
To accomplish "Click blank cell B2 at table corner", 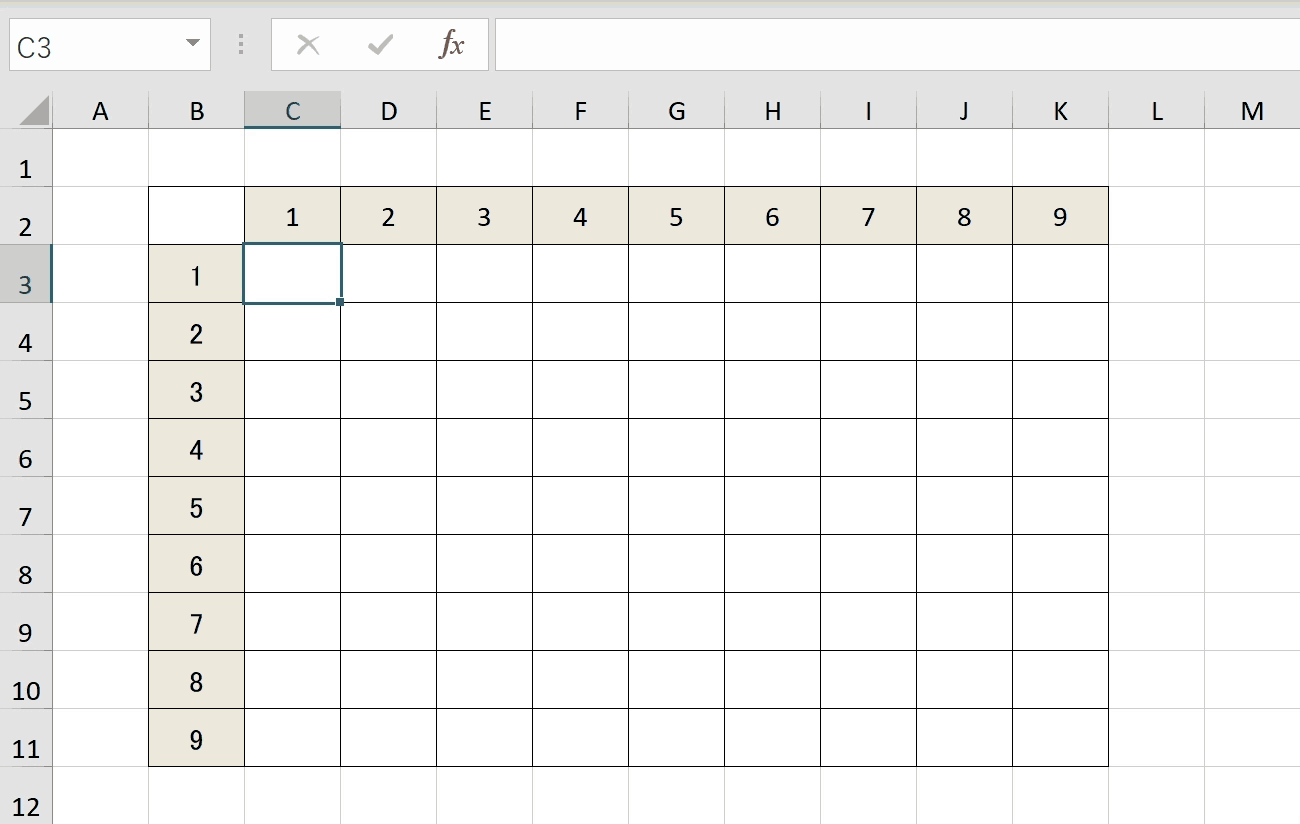I will pyautogui.click(x=196, y=216).
